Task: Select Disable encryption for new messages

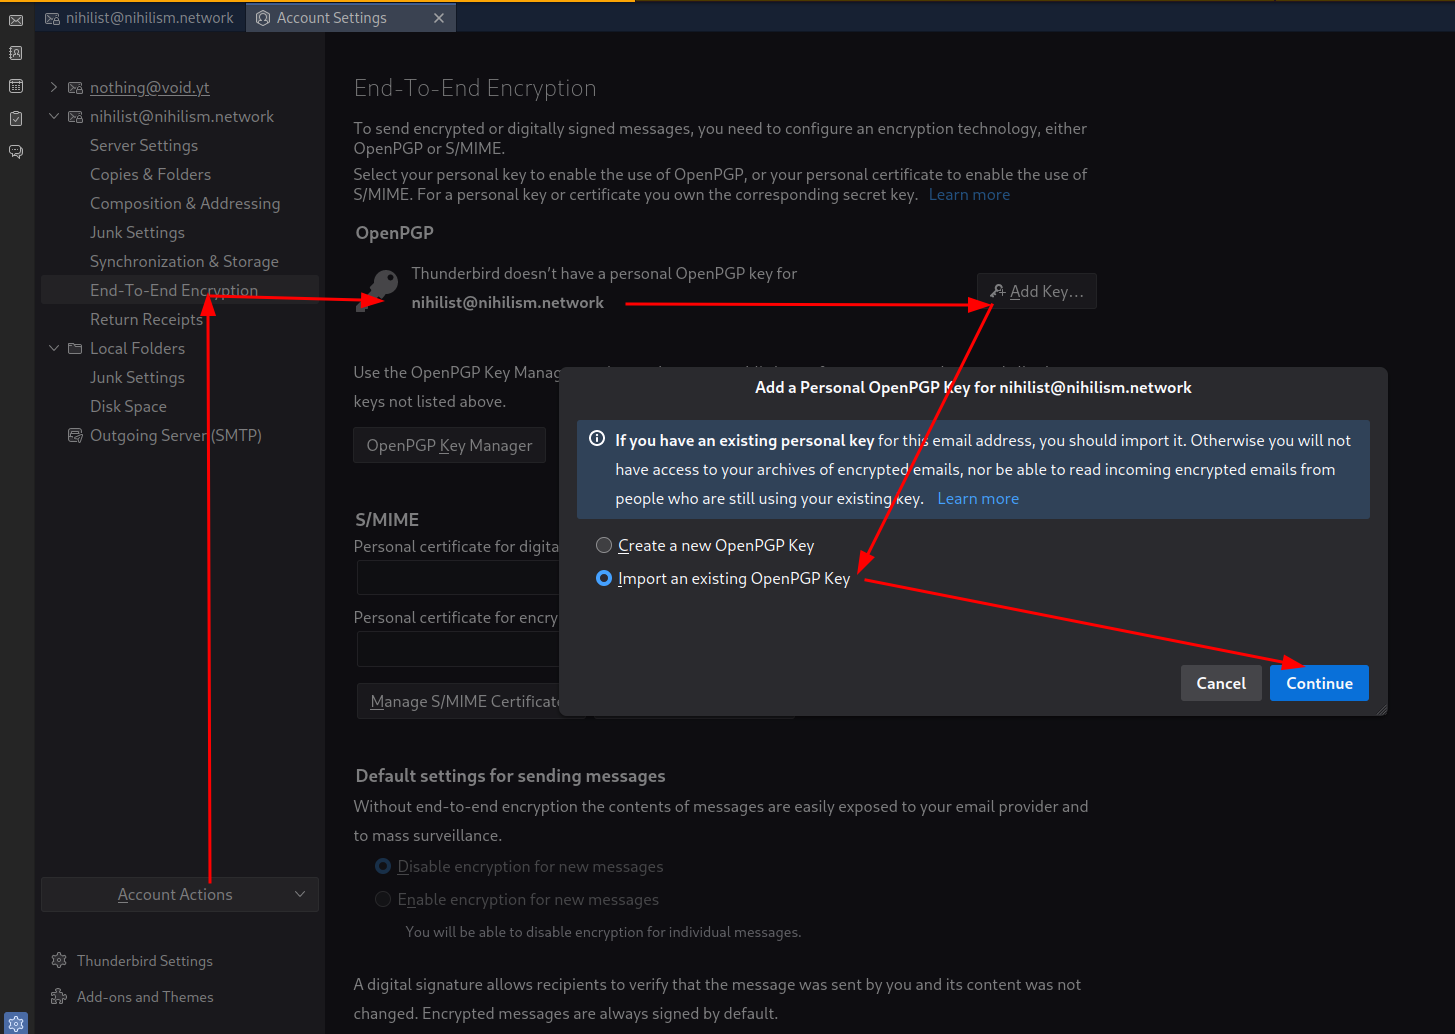Action: (x=383, y=866)
